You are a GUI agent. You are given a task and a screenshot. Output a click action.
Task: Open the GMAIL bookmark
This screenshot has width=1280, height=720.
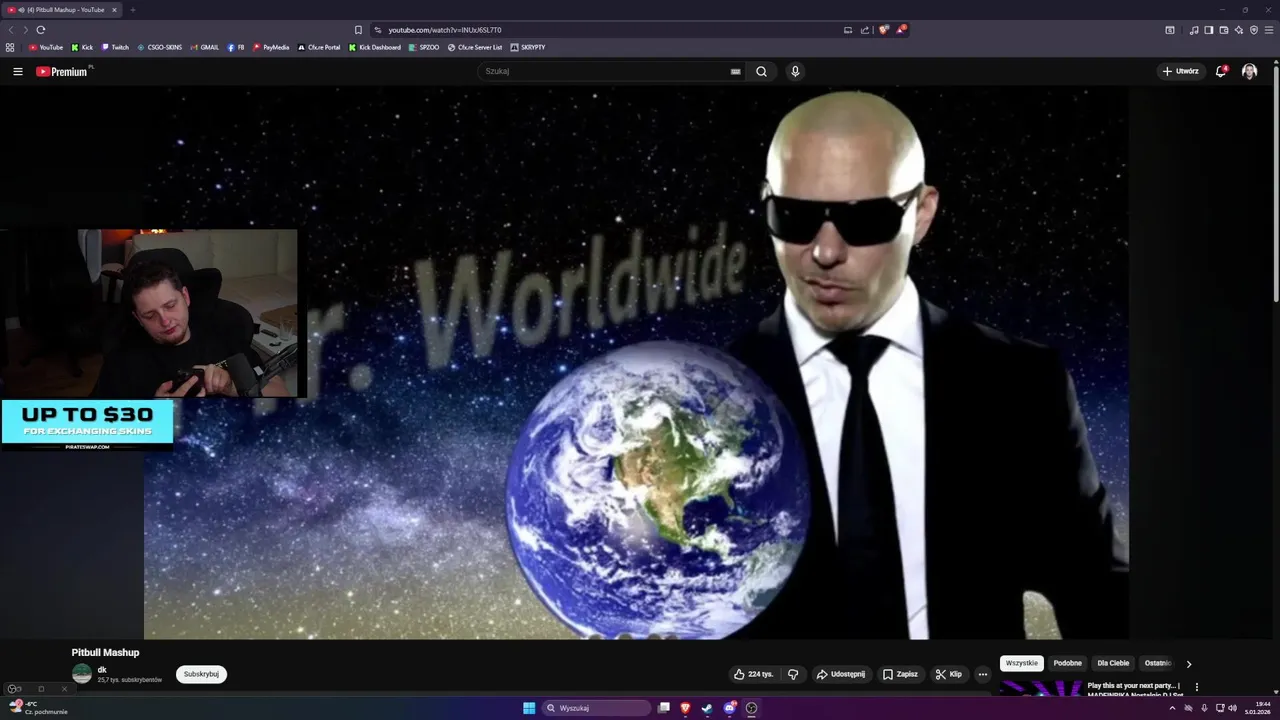205,47
